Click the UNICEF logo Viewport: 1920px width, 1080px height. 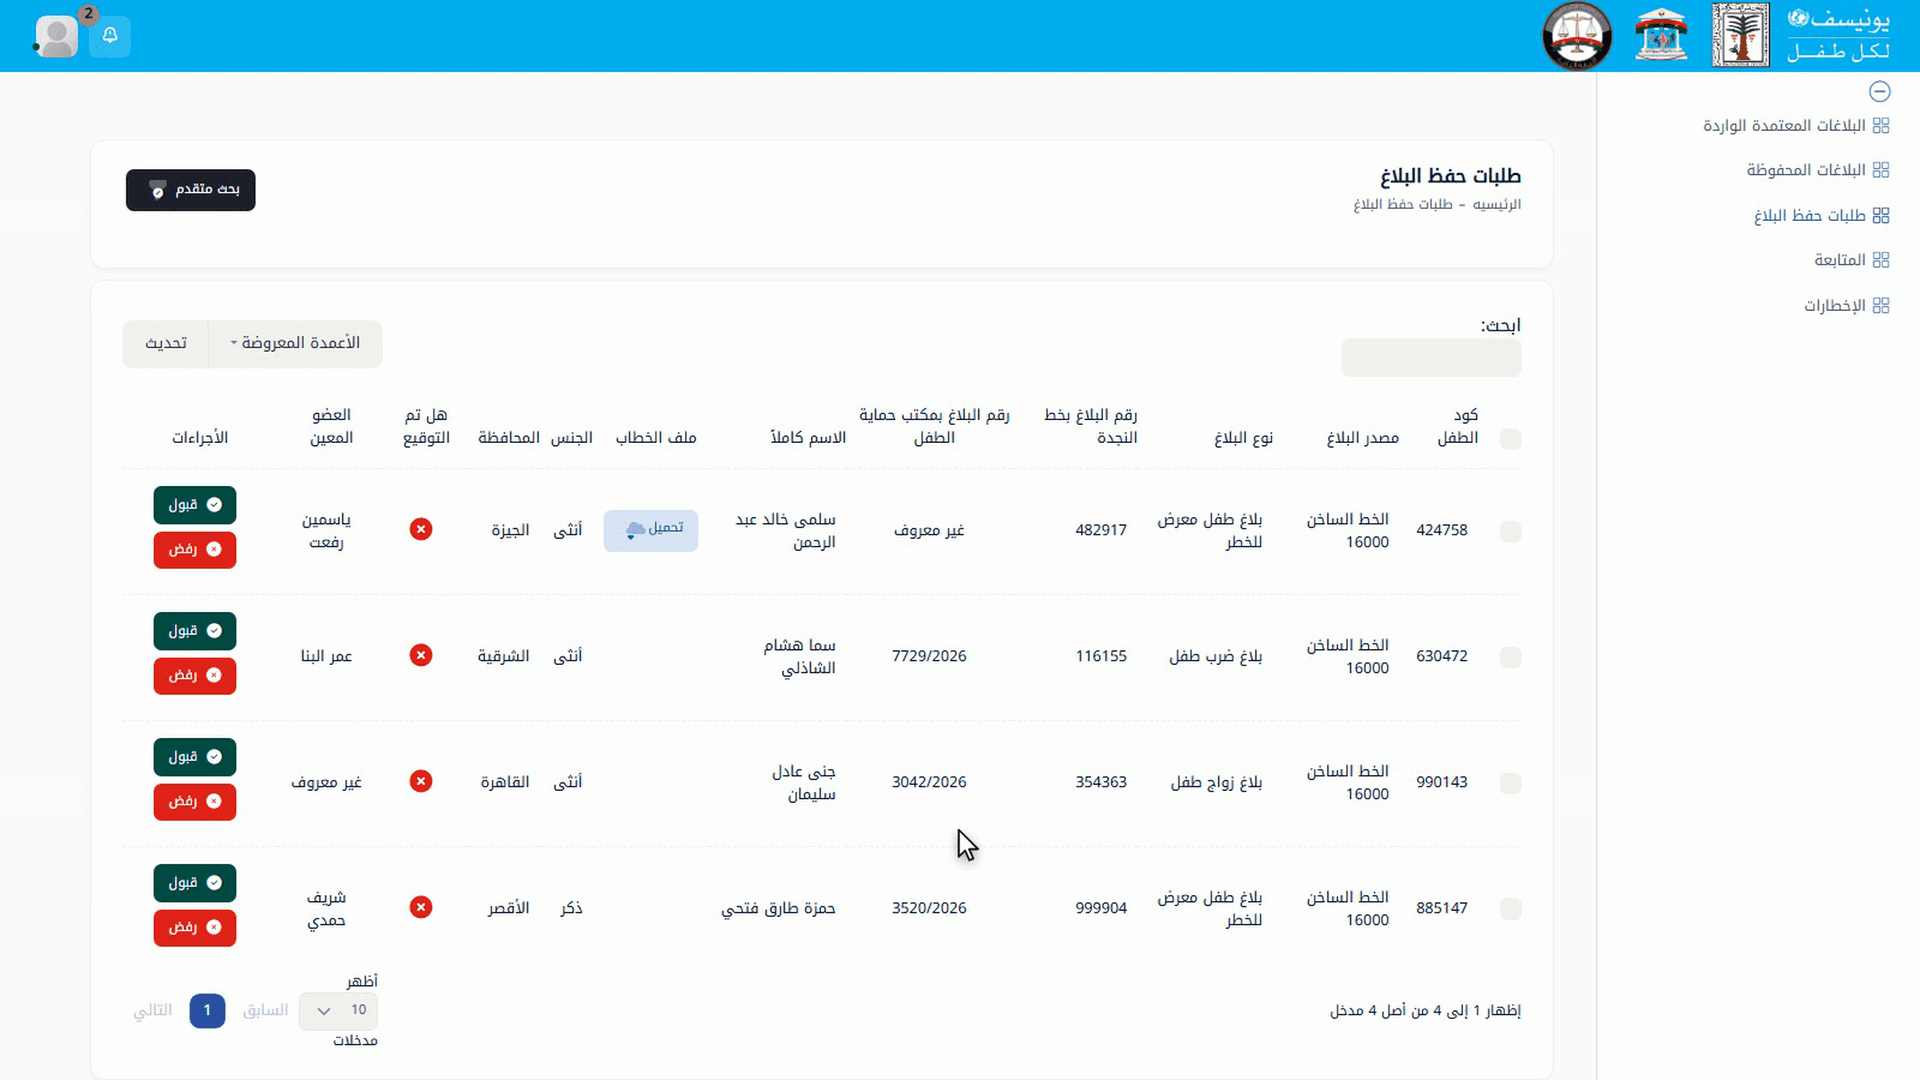tap(1838, 35)
